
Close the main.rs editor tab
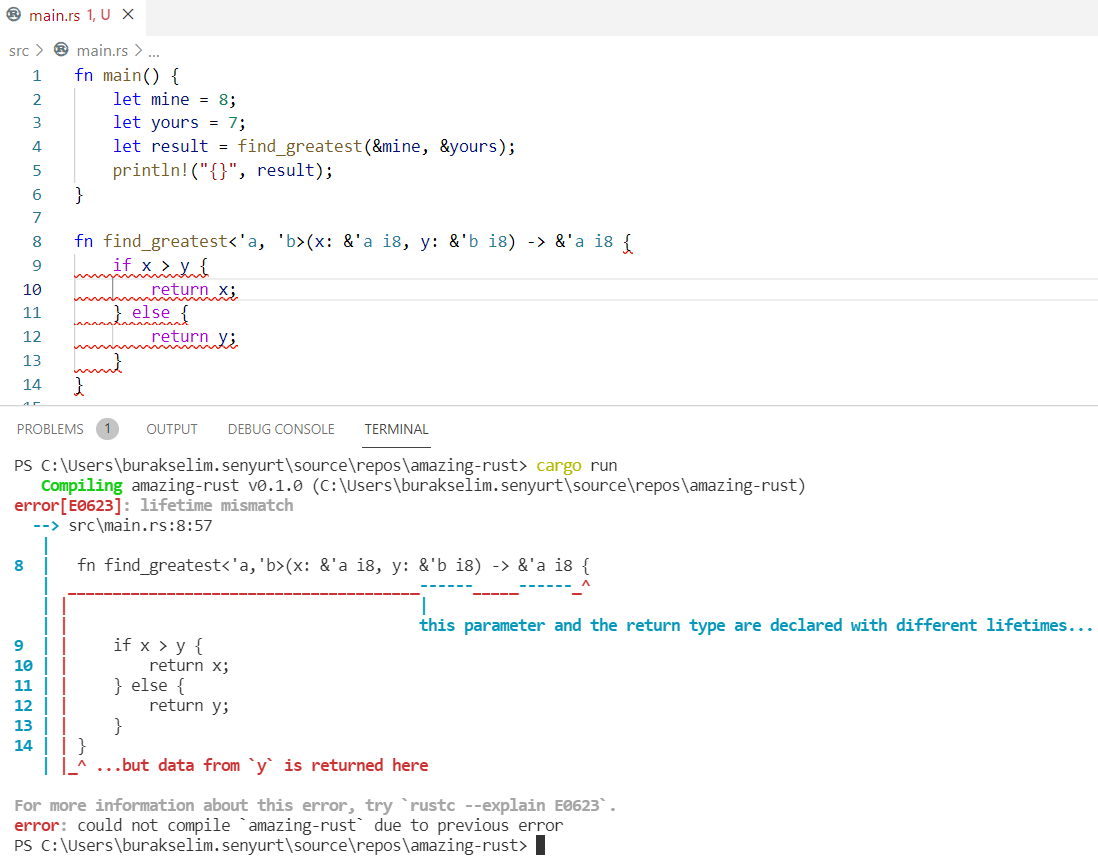(x=127, y=15)
